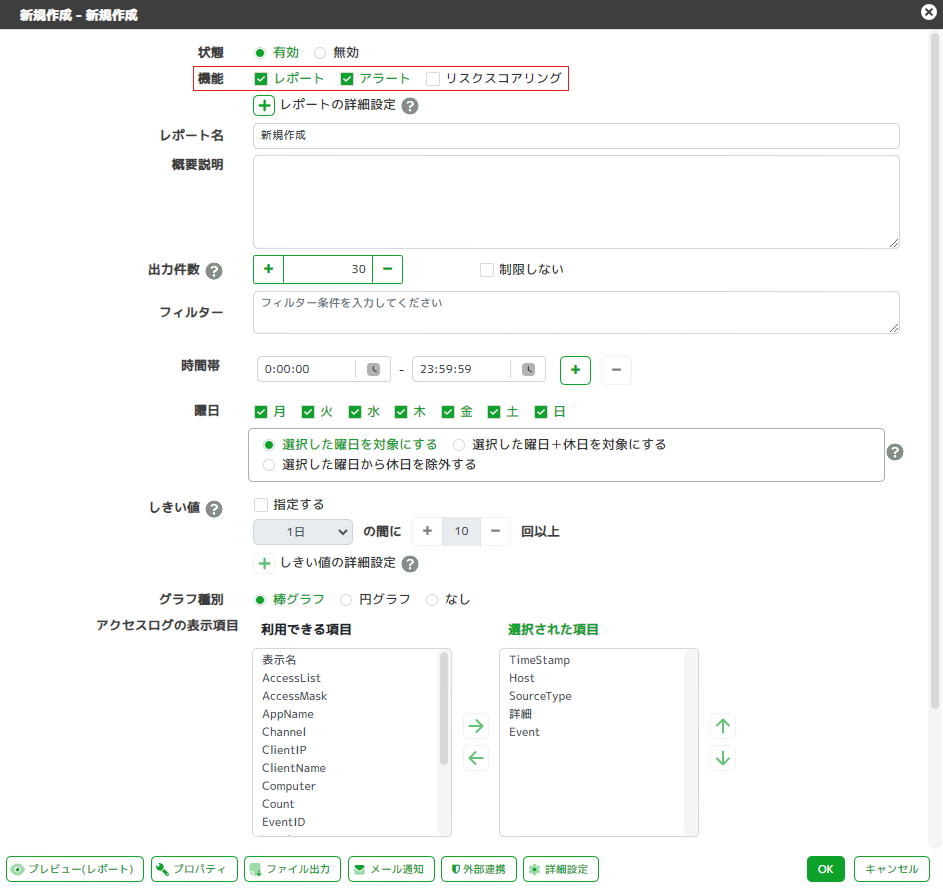
Task: Choose なし graph type
Action: pos(432,600)
